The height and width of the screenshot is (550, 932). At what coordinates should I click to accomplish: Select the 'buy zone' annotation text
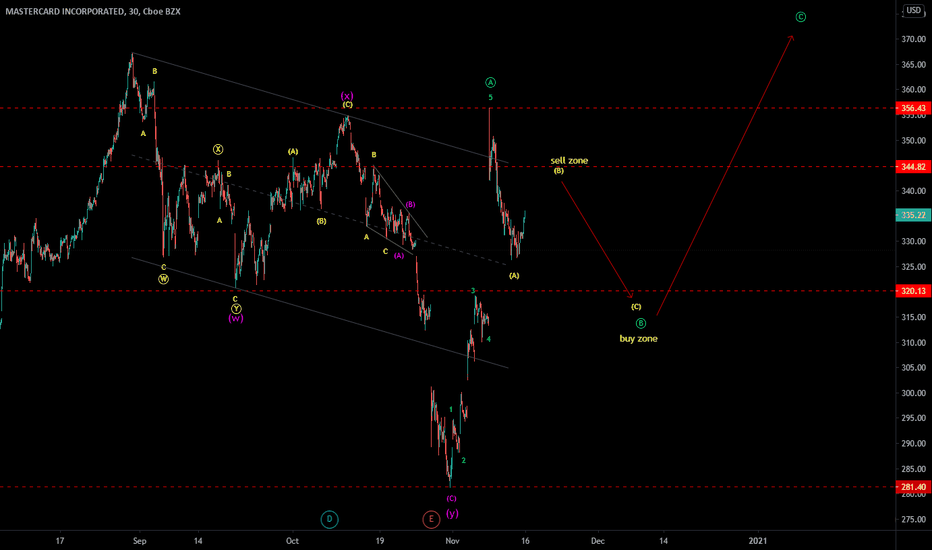(638, 338)
